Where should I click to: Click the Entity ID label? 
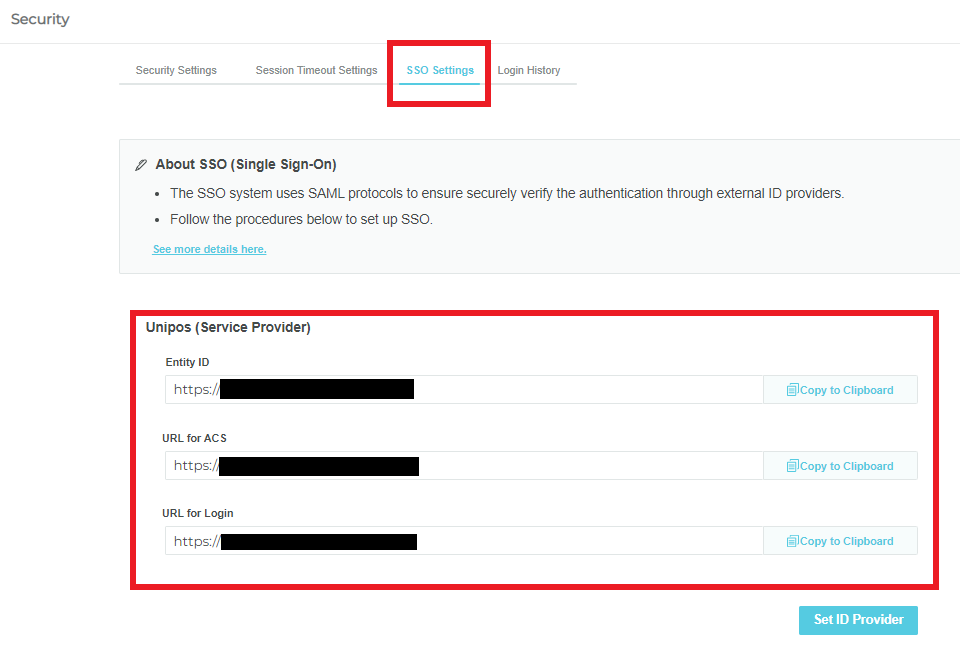point(187,362)
